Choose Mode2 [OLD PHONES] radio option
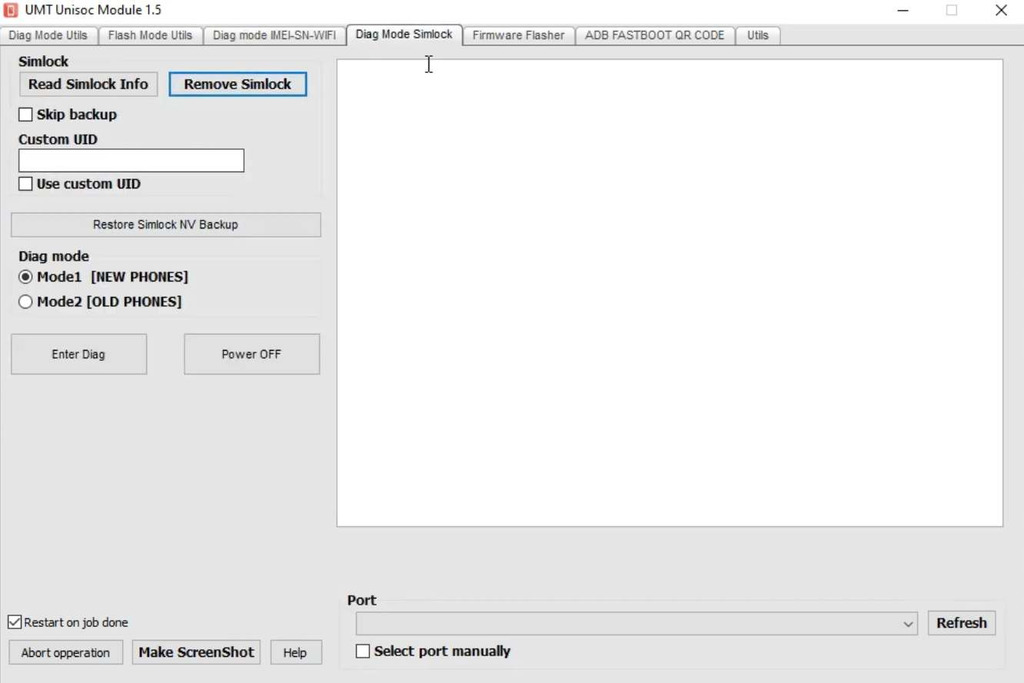Screen dimensions: 1024x683 tap(25, 302)
